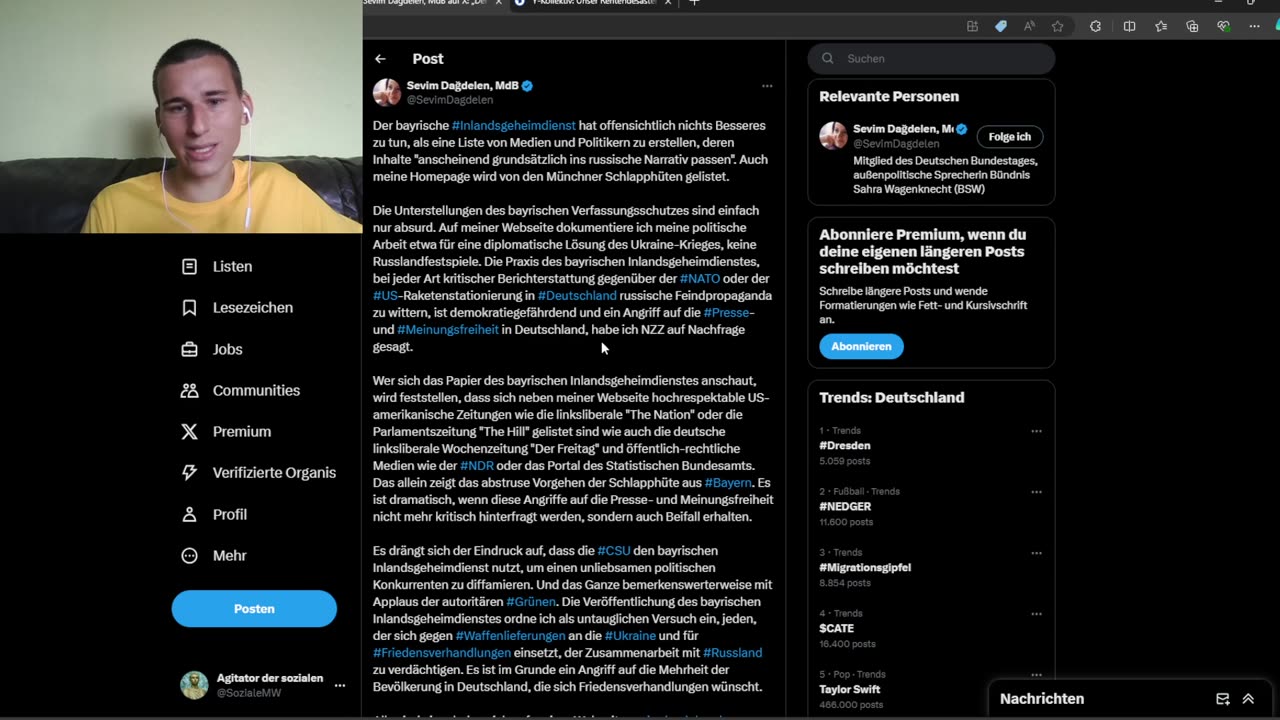1280x720 pixels.
Task: Expand the Nachrichten messages drawer
Action: click(x=1248, y=699)
